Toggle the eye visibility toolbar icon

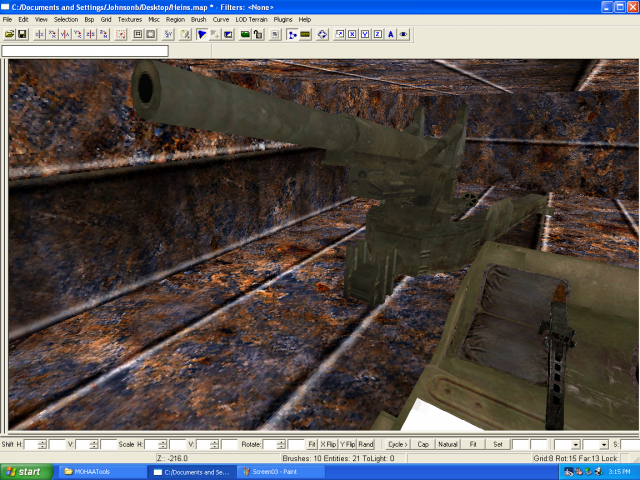pyautogui.click(x=404, y=34)
